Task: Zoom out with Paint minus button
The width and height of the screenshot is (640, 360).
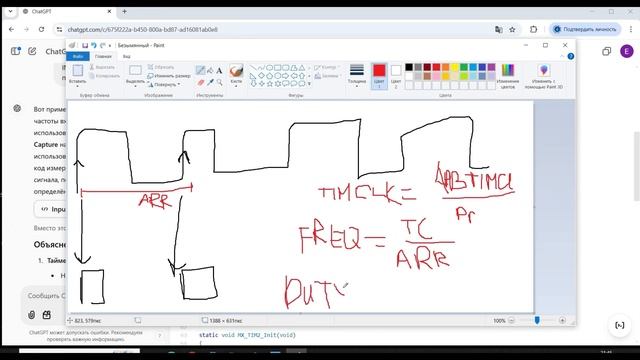Action: 511,320
